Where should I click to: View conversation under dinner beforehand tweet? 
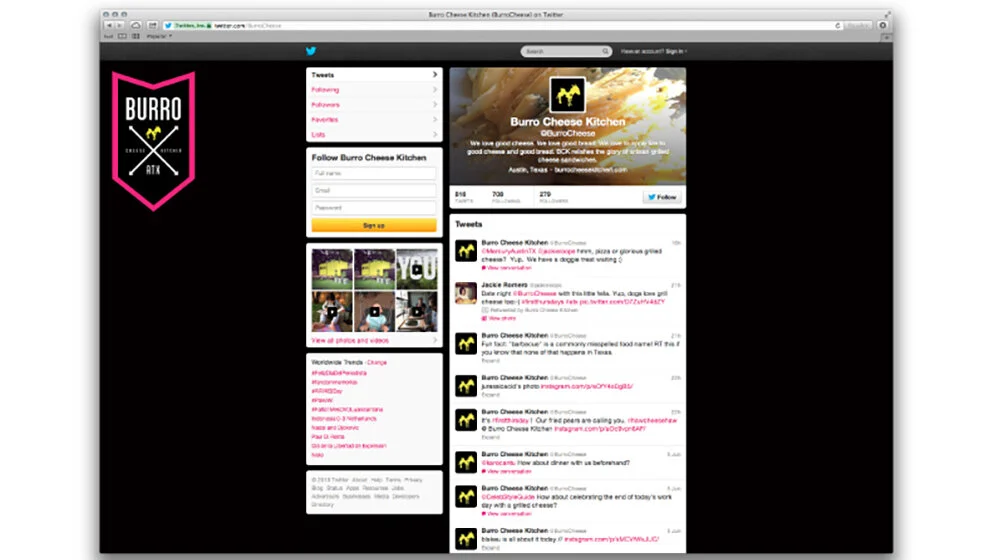507,471
